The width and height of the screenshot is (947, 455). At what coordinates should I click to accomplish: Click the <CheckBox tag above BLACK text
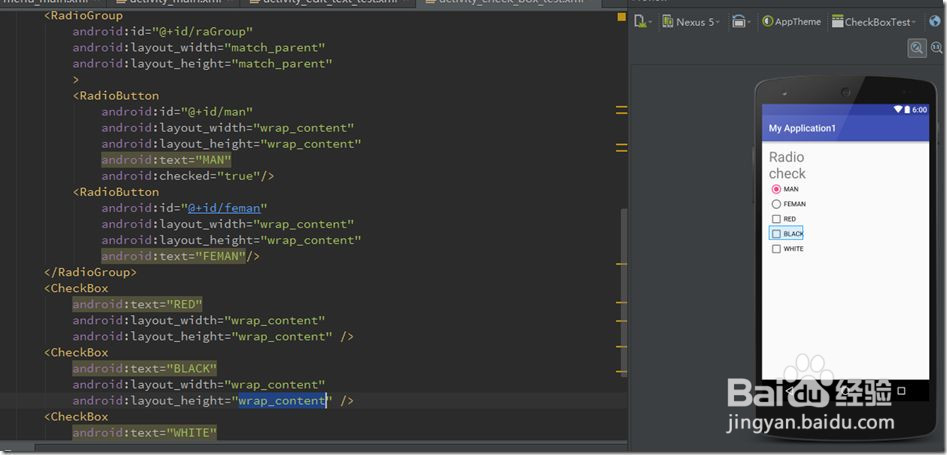[x=76, y=353]
